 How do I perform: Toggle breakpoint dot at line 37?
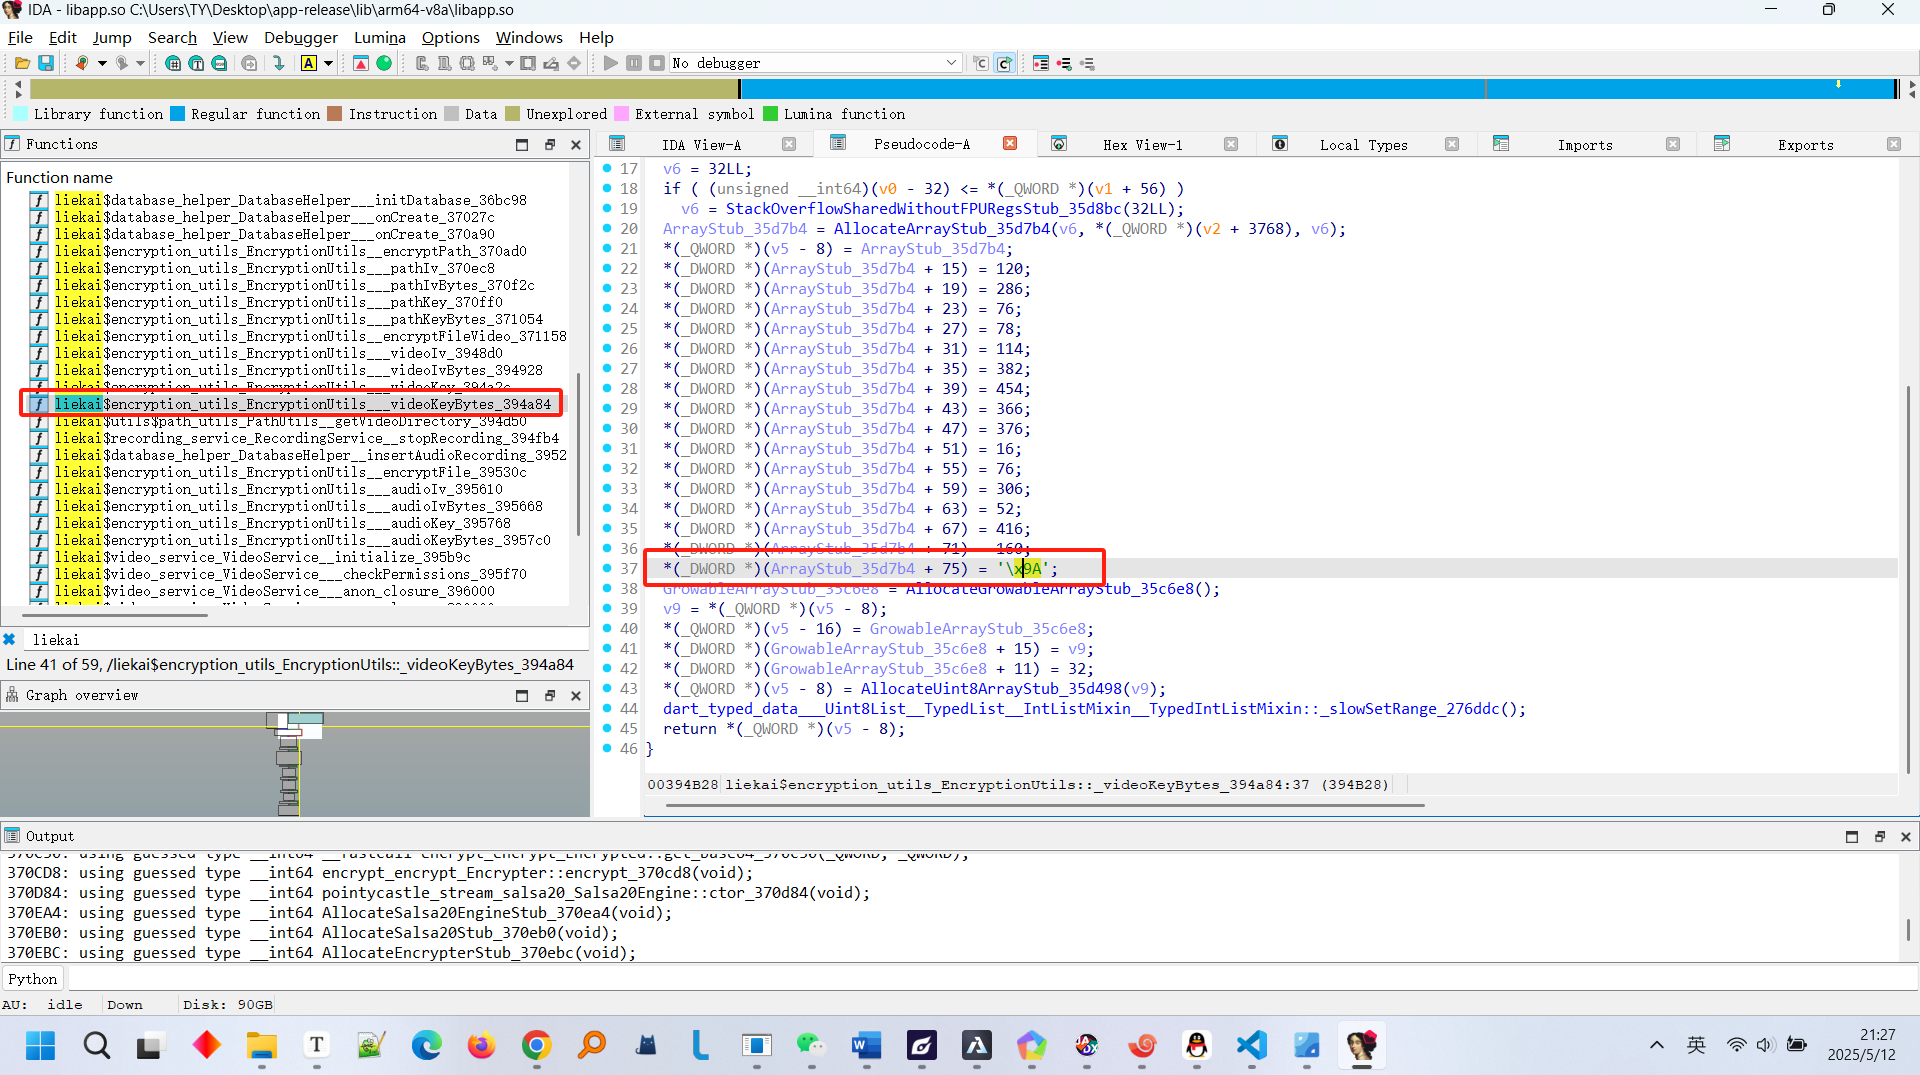tap(607, 568)
